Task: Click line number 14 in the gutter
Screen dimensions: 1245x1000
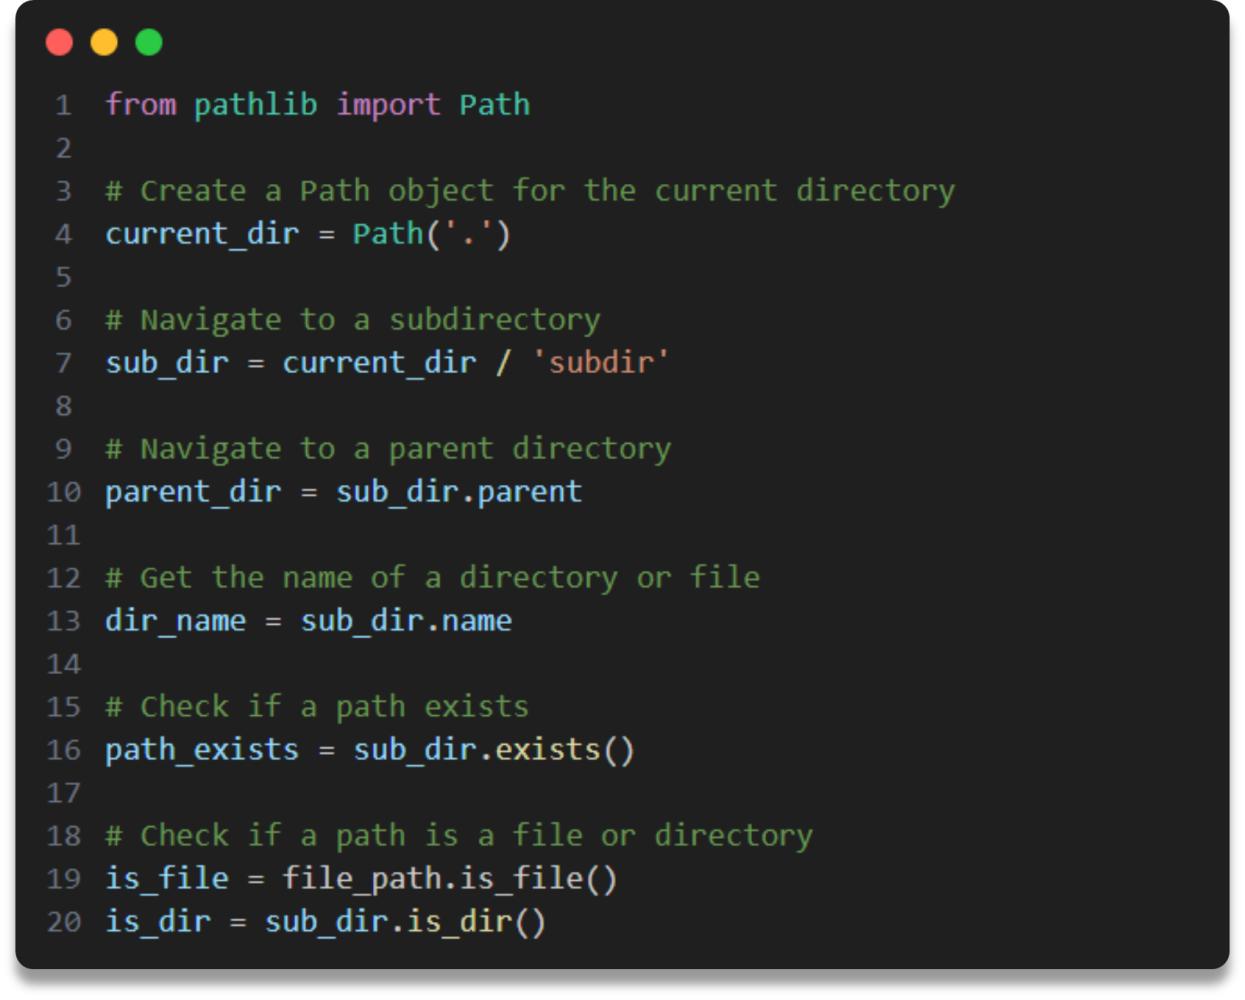Action: 63,663
